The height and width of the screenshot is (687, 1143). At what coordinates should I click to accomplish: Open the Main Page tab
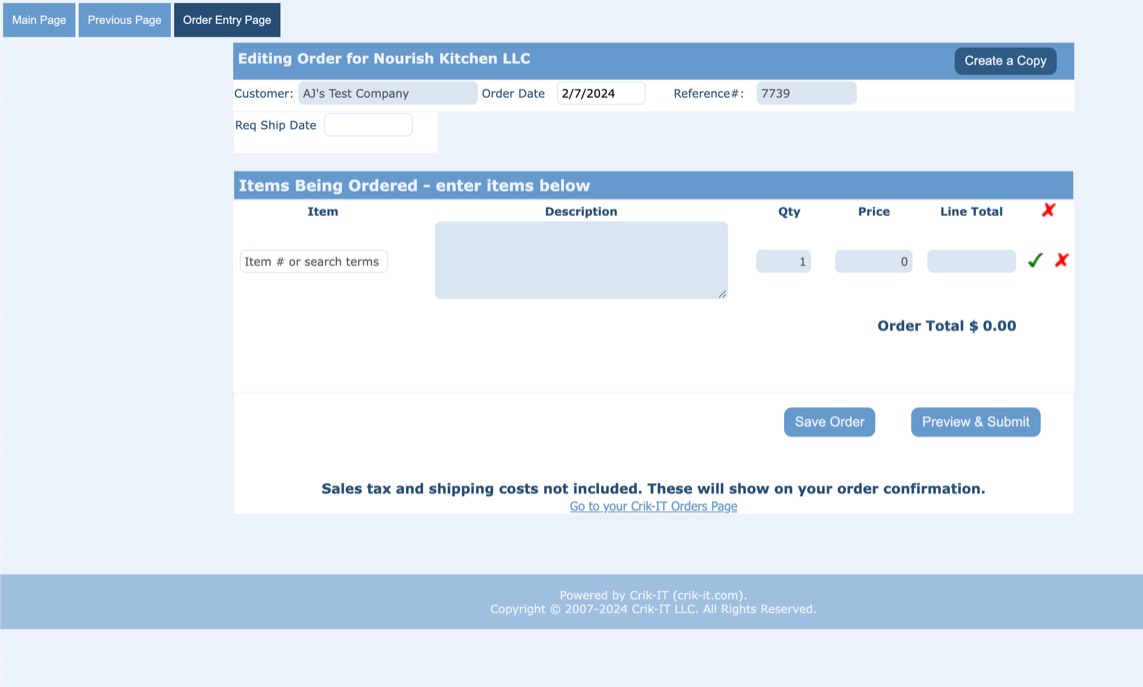click(39, 20)
